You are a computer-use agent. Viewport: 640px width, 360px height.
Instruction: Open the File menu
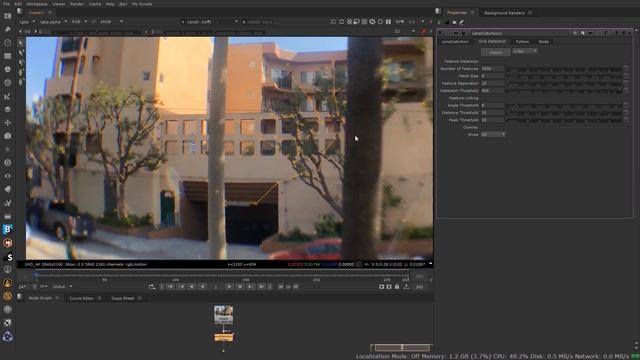(6, 4)
